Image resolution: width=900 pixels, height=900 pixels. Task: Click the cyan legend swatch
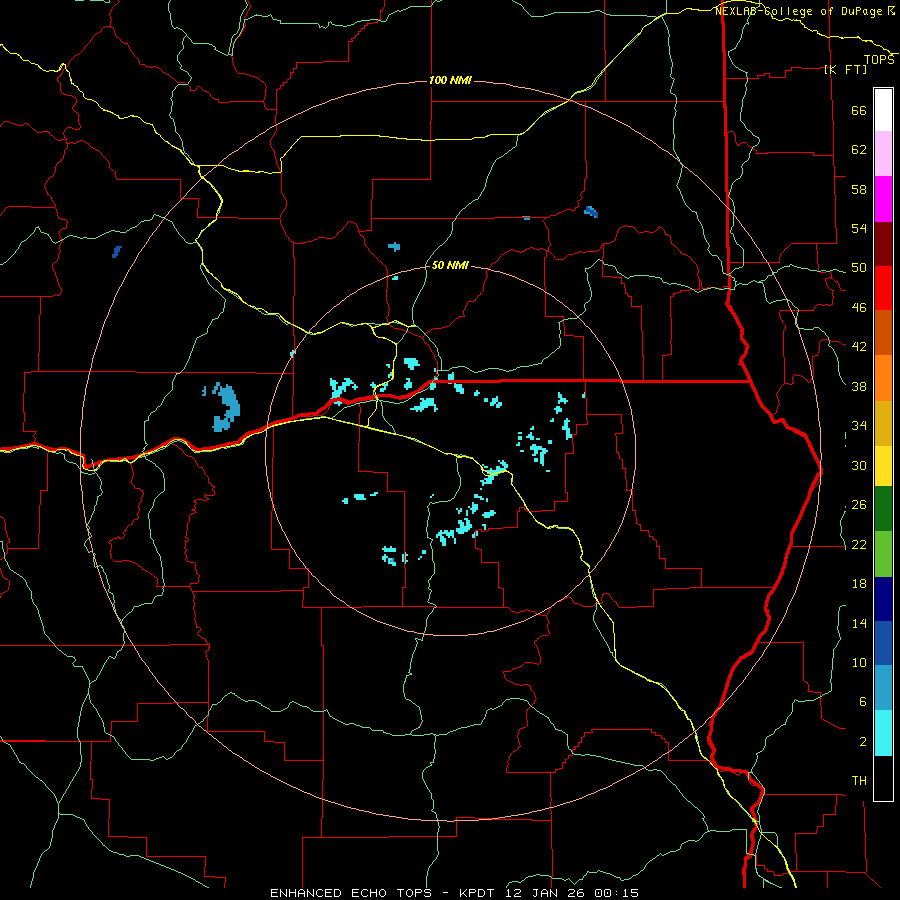click(883, 733)
